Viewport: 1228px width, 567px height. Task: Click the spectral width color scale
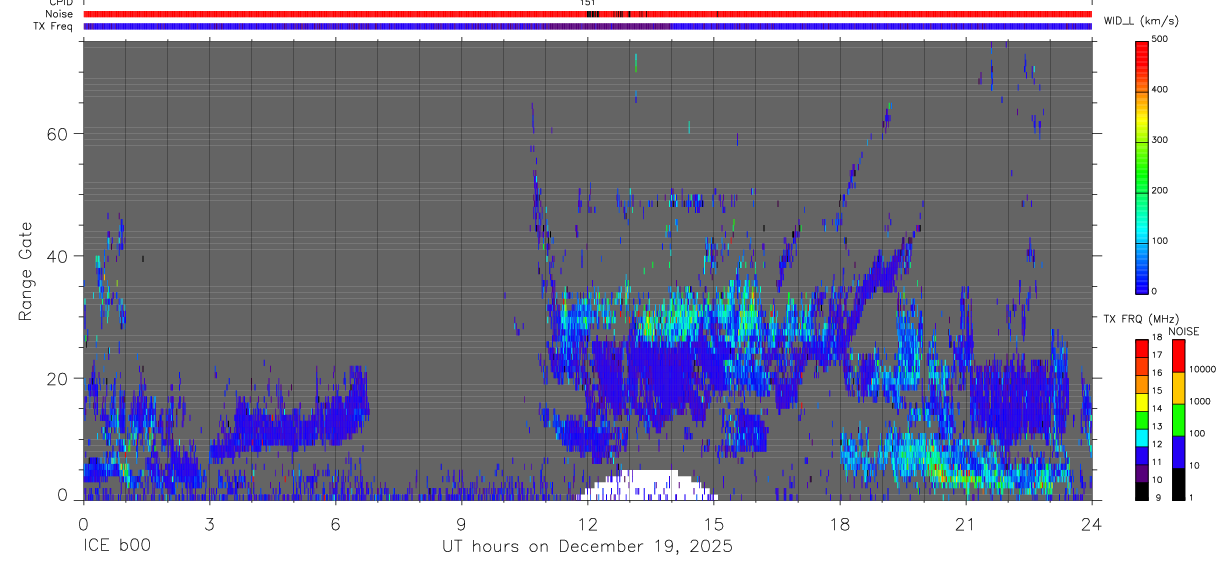coord(1142,166)
